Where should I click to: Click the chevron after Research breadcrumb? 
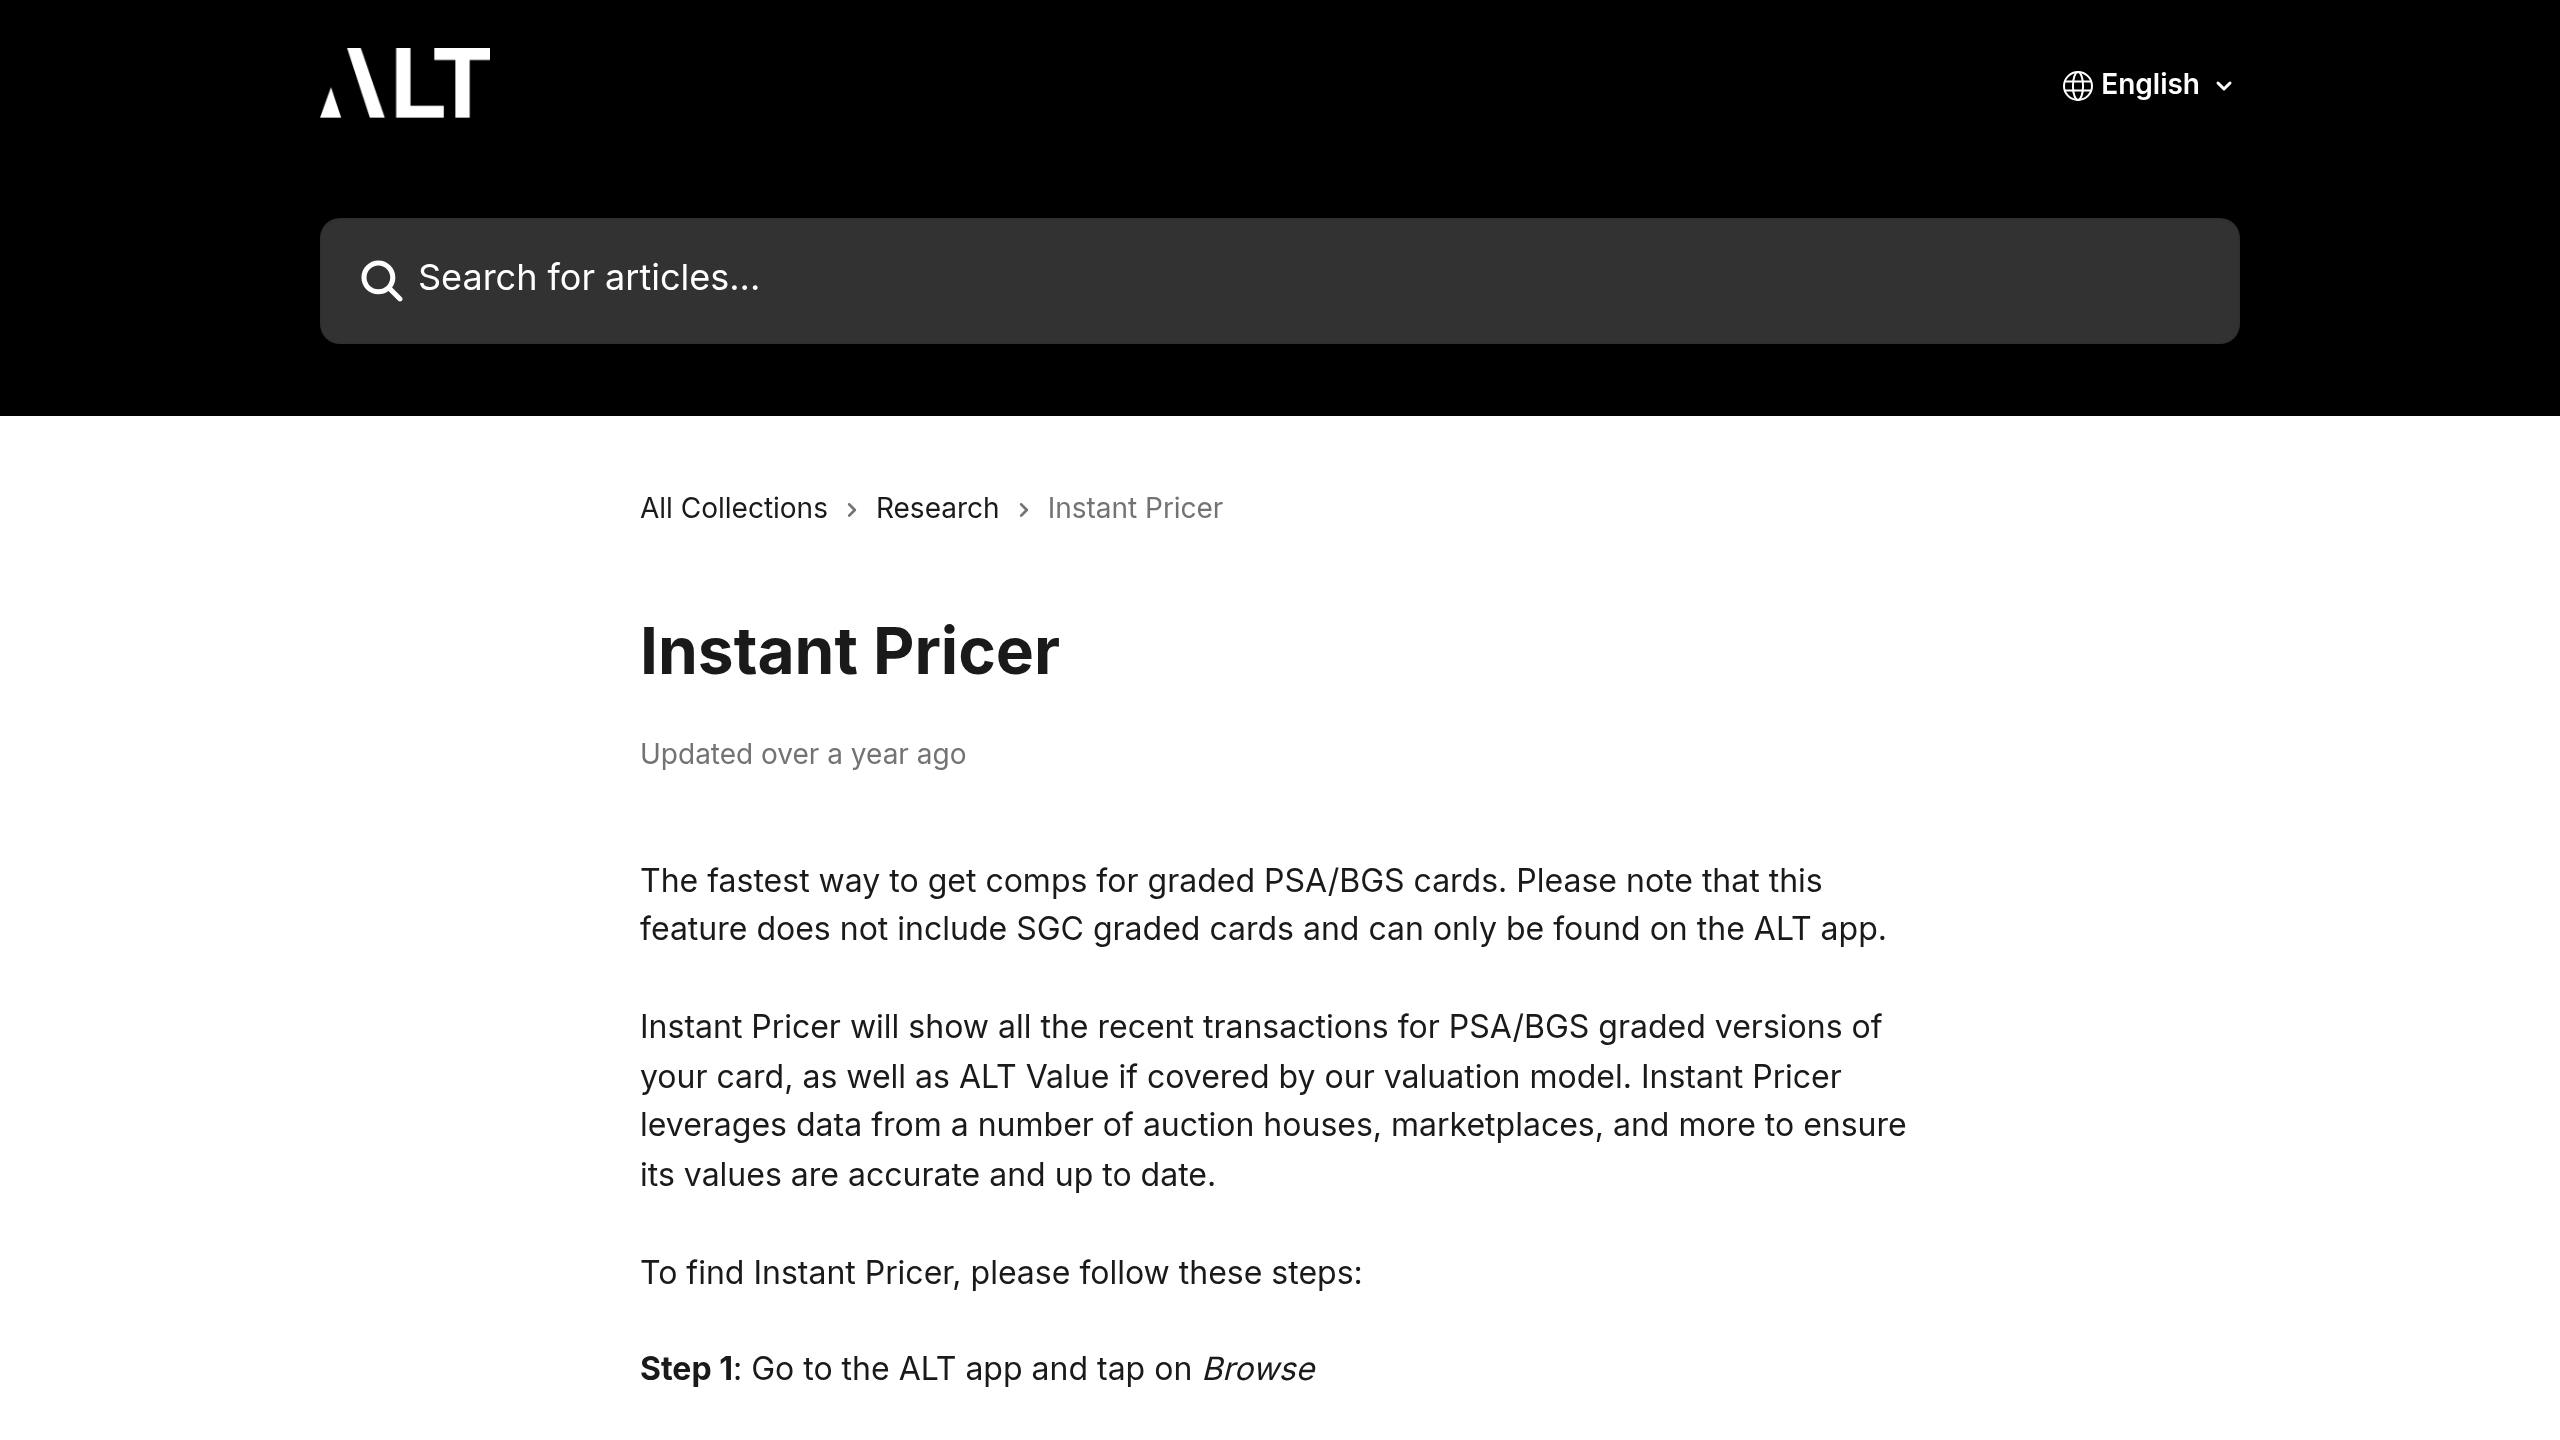click(x=1023, y=510)
